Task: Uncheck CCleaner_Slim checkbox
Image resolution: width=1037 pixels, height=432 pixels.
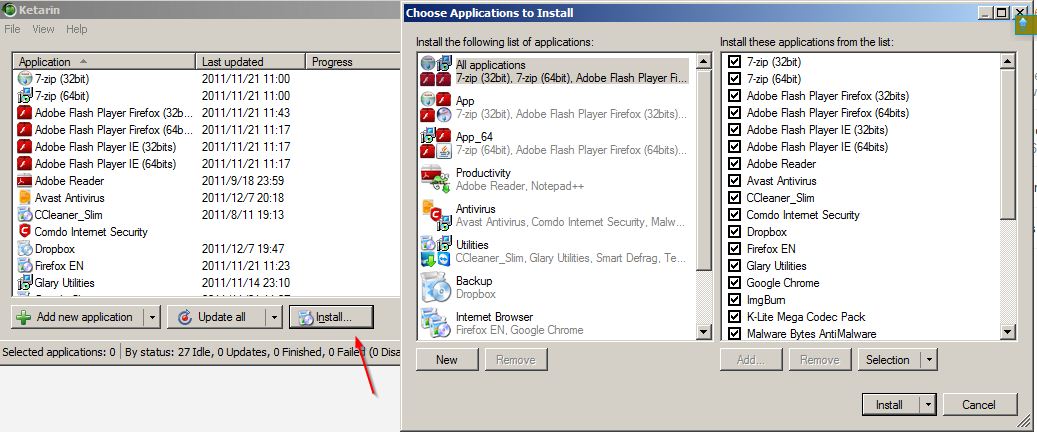Action: (733, 198)
